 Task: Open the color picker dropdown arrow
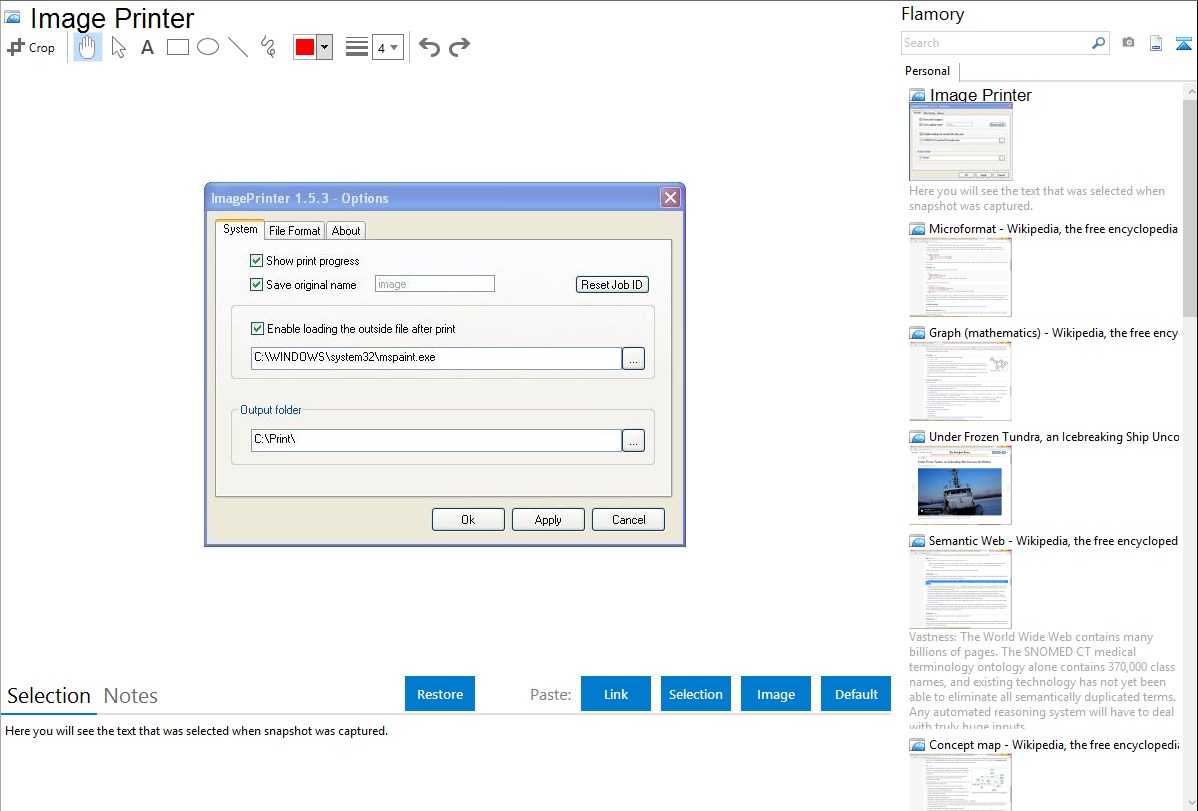324,47
